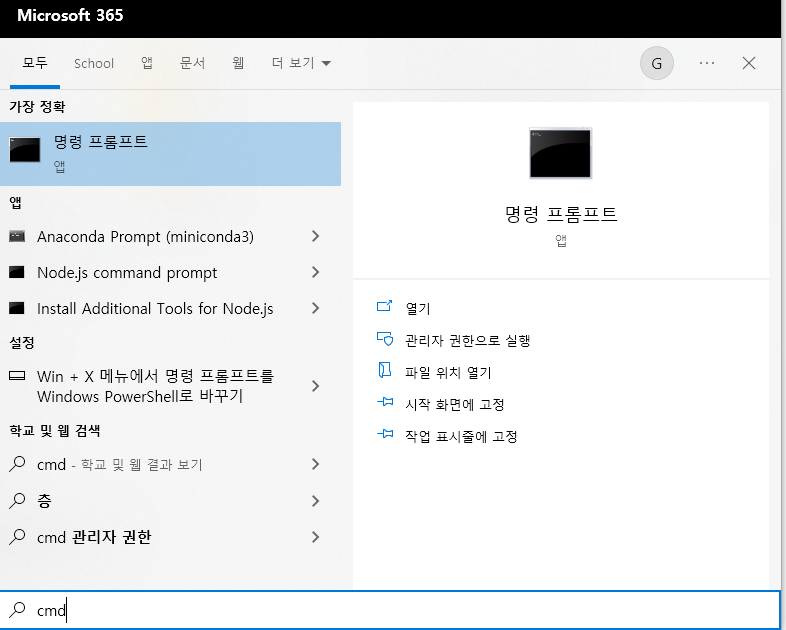
Task: Select Install Additional Tools for Node.js text
Action: 155,309
